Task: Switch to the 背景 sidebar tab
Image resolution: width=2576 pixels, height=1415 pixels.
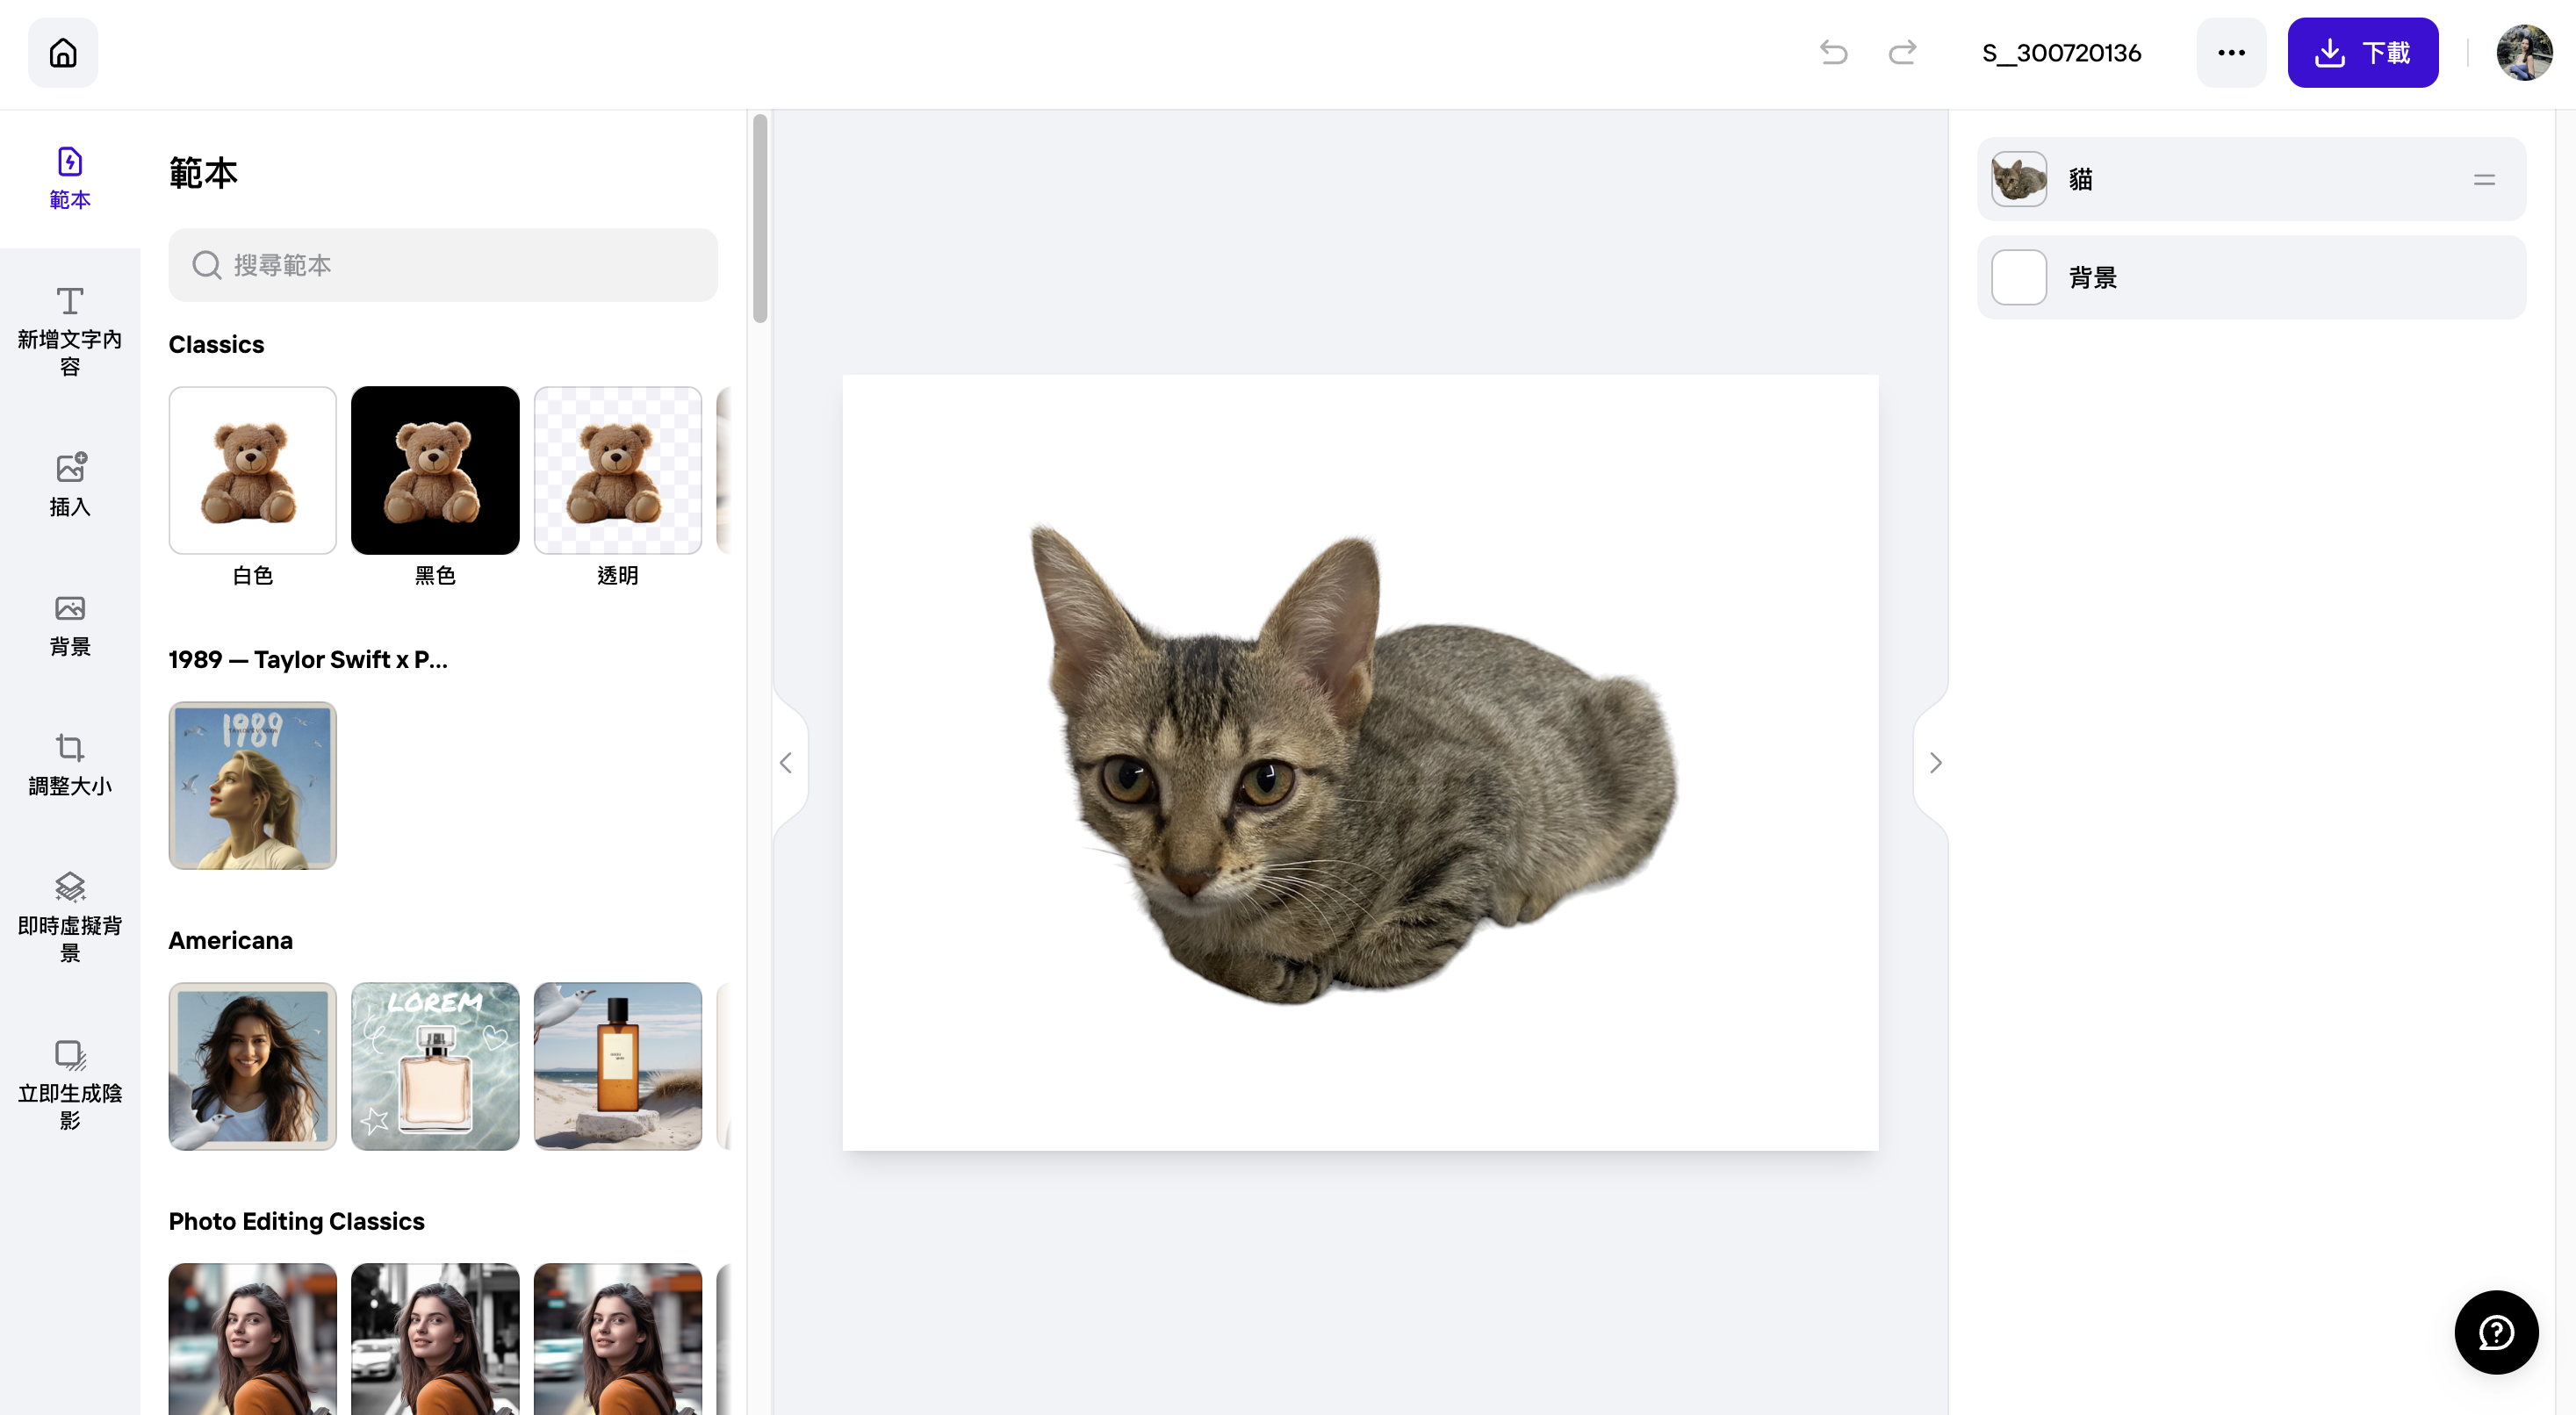Action: [x=70, y=625]
